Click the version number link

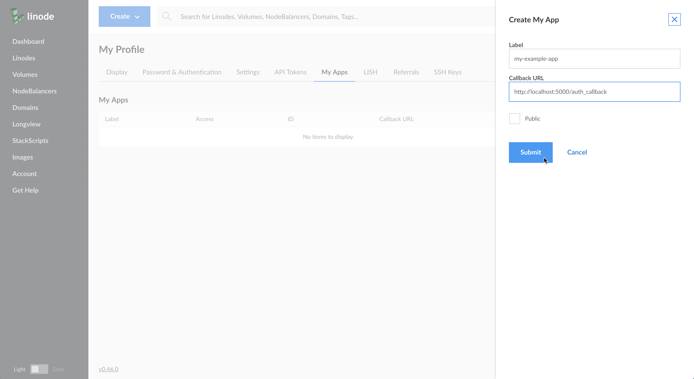click(108, 369)
